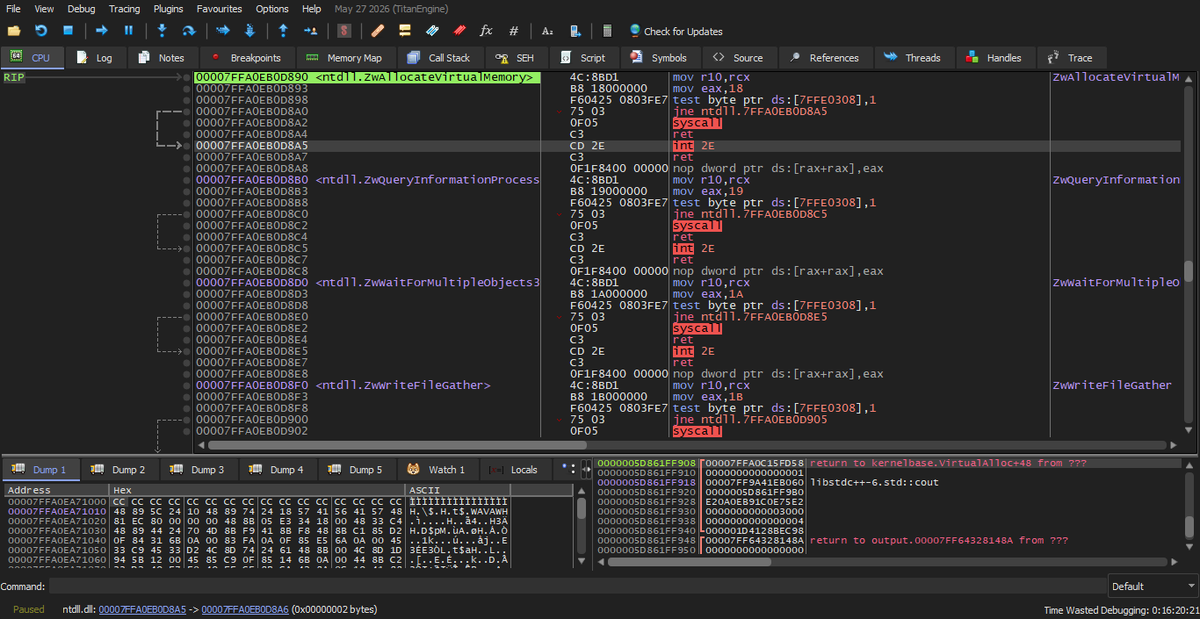Stop debugging with the square stop icon

(68, 31)
